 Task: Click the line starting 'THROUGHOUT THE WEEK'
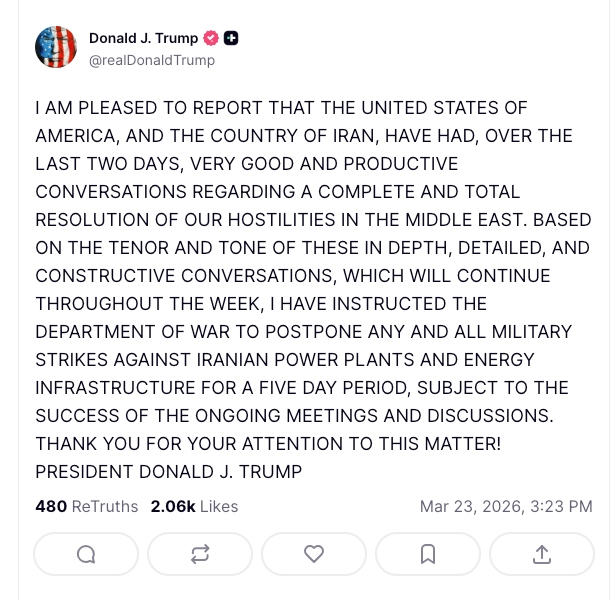(x=261, y=303)
